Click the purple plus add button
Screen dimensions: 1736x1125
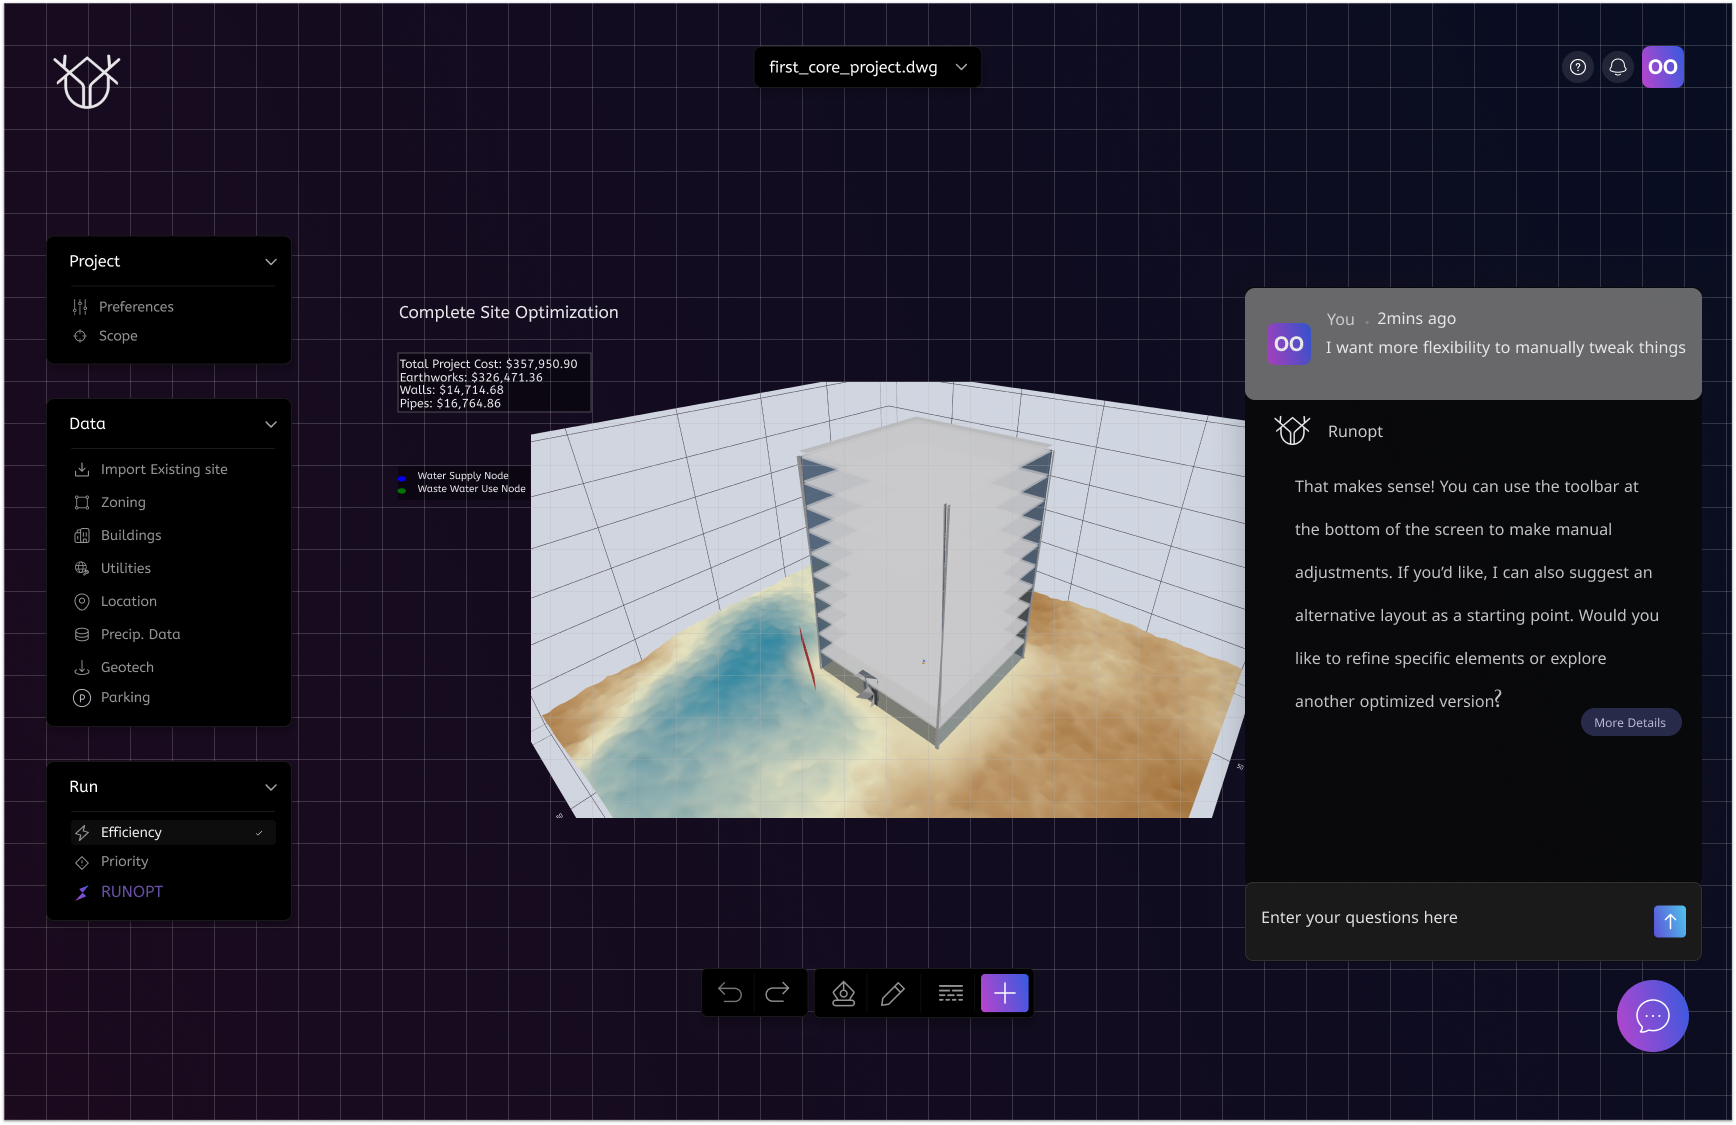coord(1005,993)
